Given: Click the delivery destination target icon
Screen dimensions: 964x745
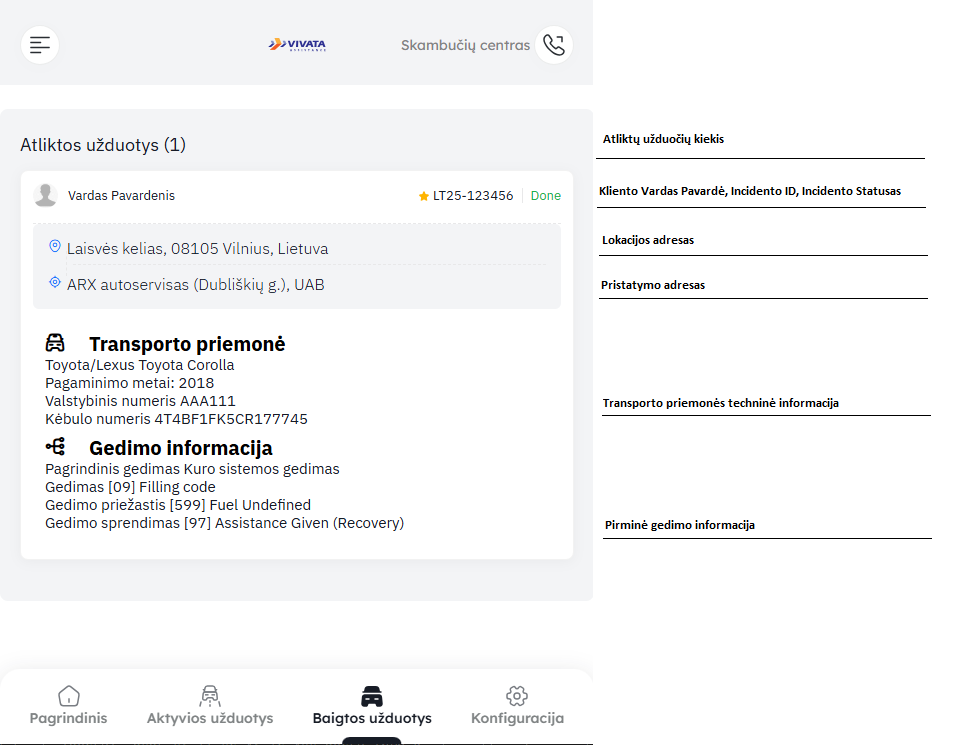Looking at the screenshot, I should click(x=54, y=283).
